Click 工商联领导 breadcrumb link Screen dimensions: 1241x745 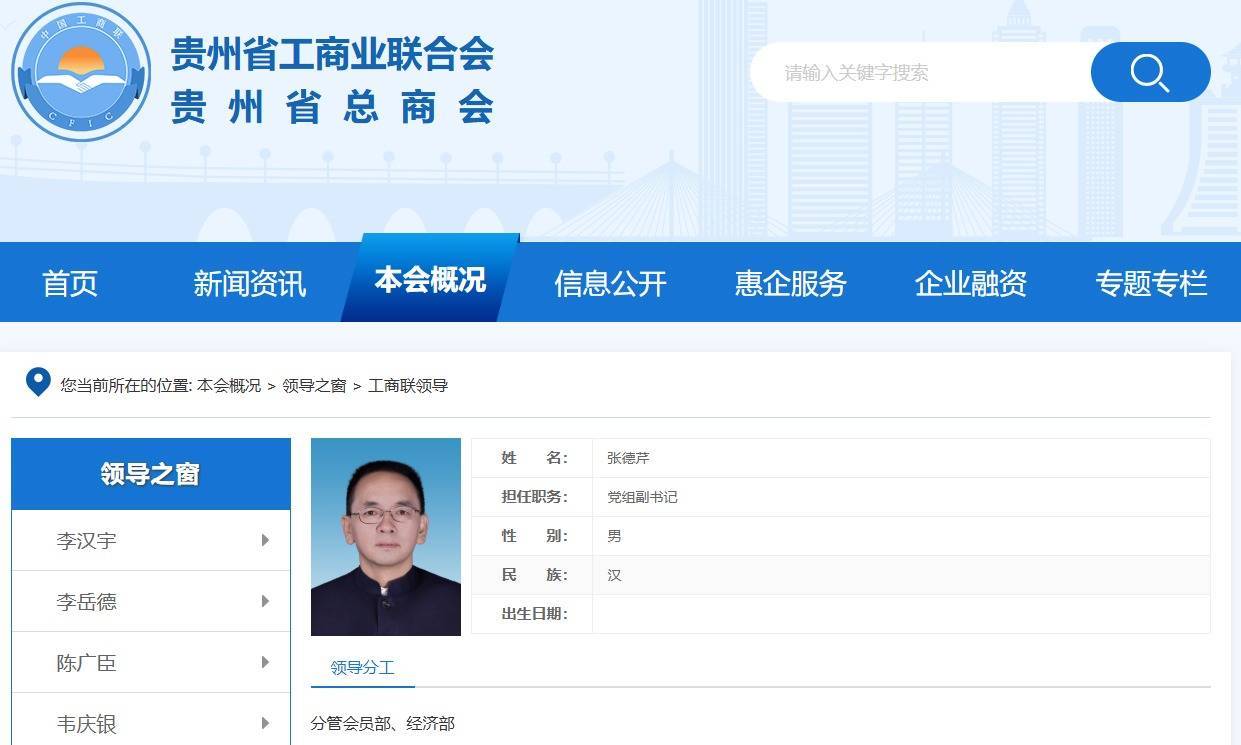coord(408,385)
